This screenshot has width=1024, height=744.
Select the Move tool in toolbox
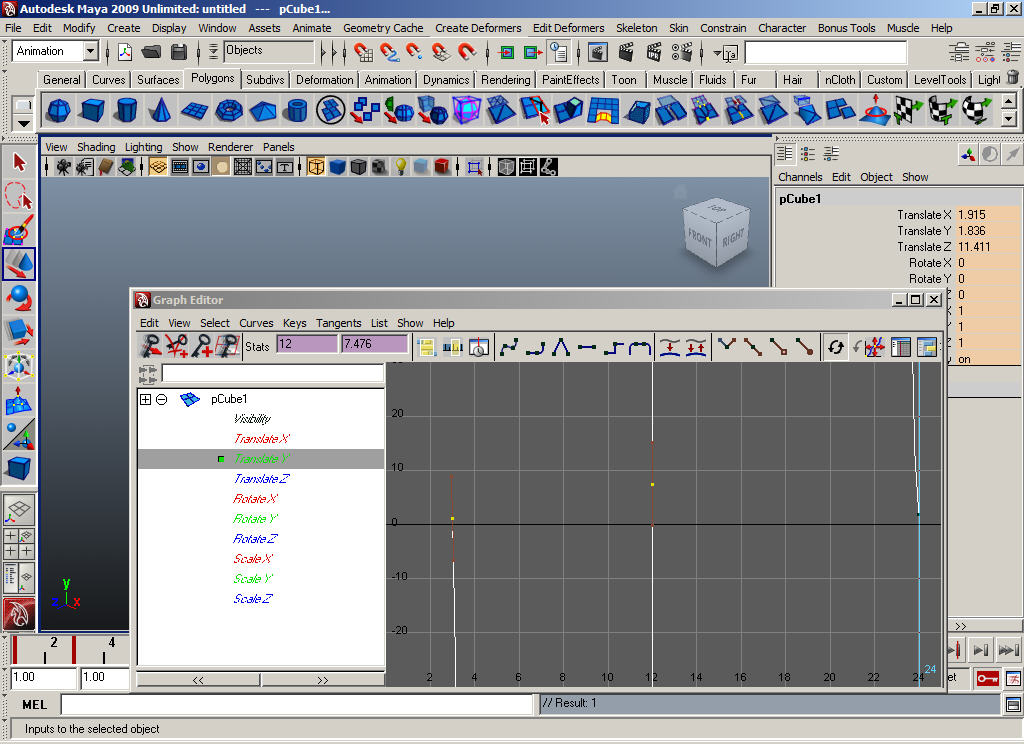[x=19, y=264]
